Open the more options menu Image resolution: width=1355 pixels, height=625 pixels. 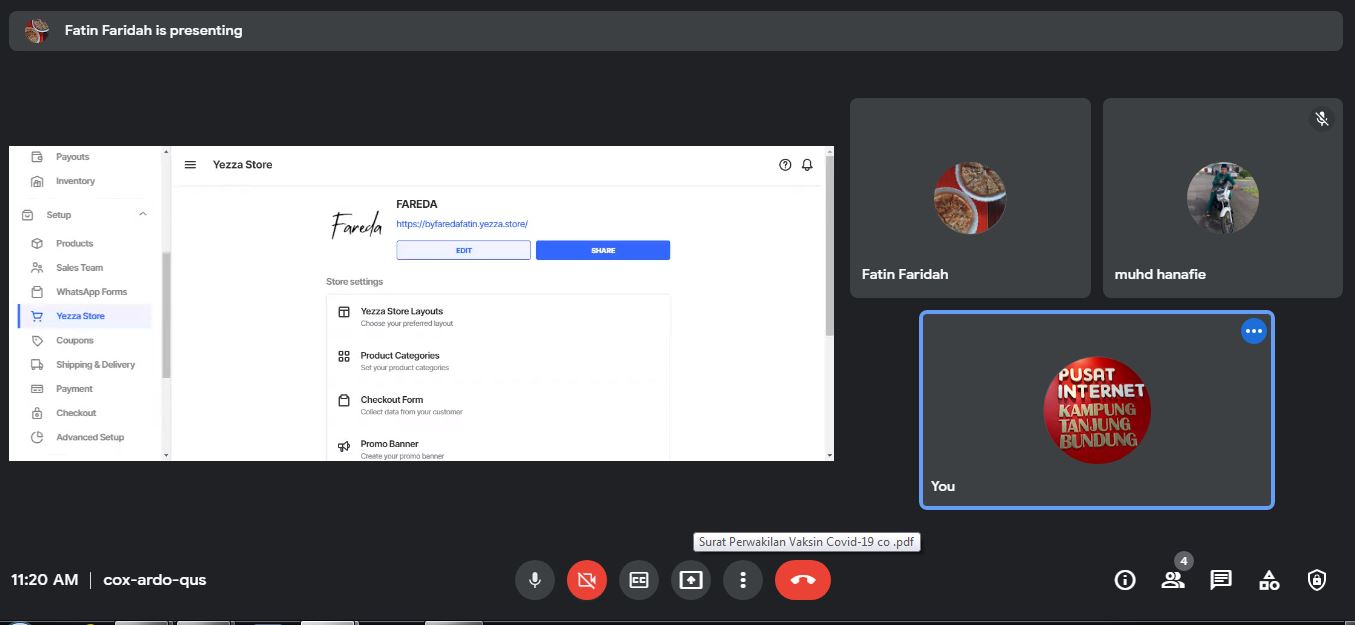click(x=743, y=580)
